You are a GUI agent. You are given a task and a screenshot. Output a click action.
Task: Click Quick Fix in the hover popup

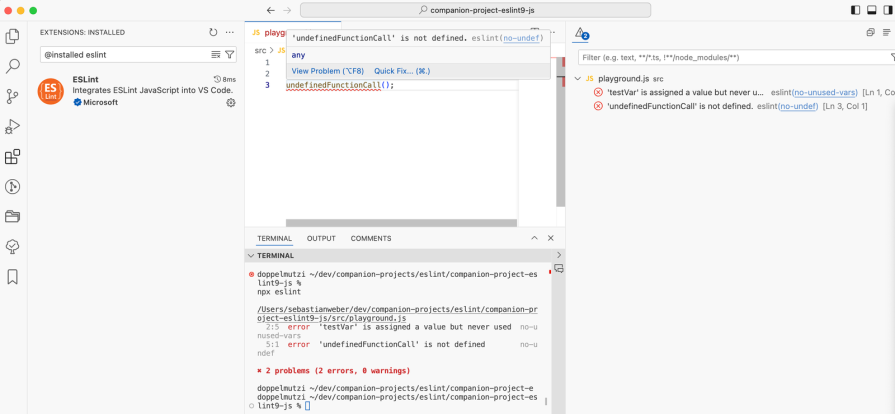pyautogui.click(x=401, y=71)
